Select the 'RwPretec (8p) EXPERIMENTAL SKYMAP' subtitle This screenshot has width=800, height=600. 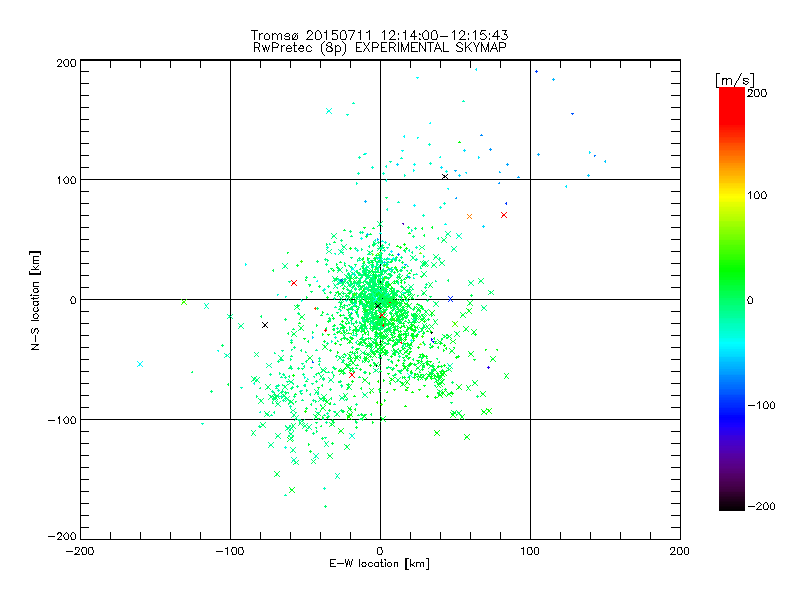point(379,47)
